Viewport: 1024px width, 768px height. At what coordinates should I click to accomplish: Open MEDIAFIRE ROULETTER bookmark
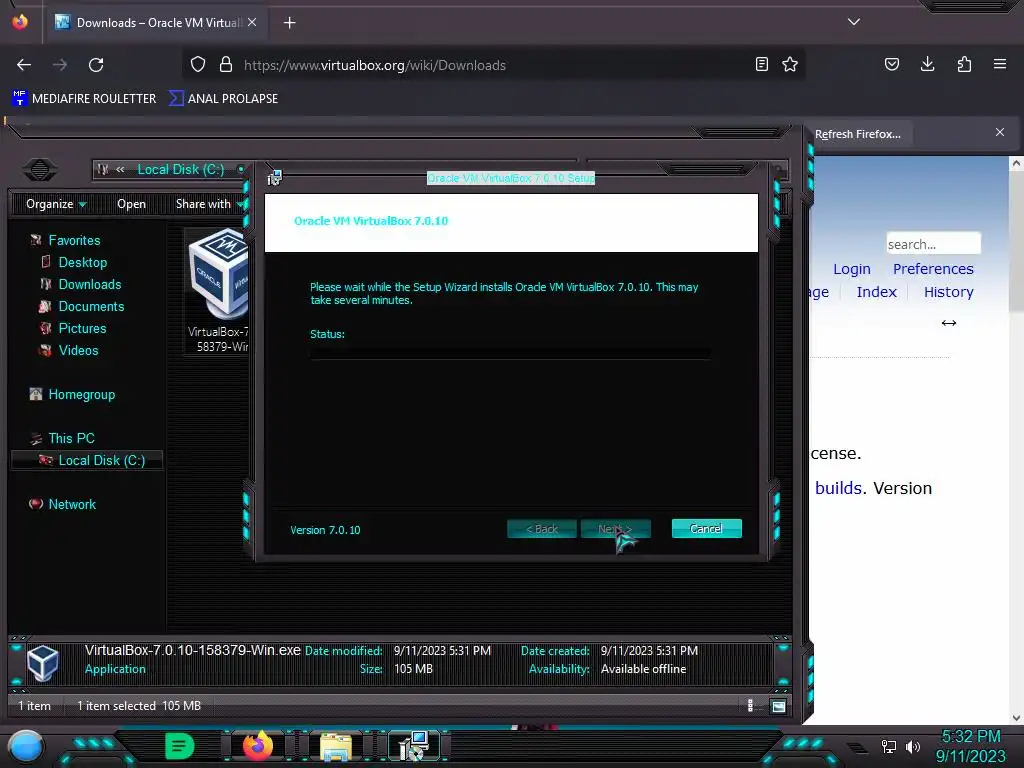click(84, 99)
